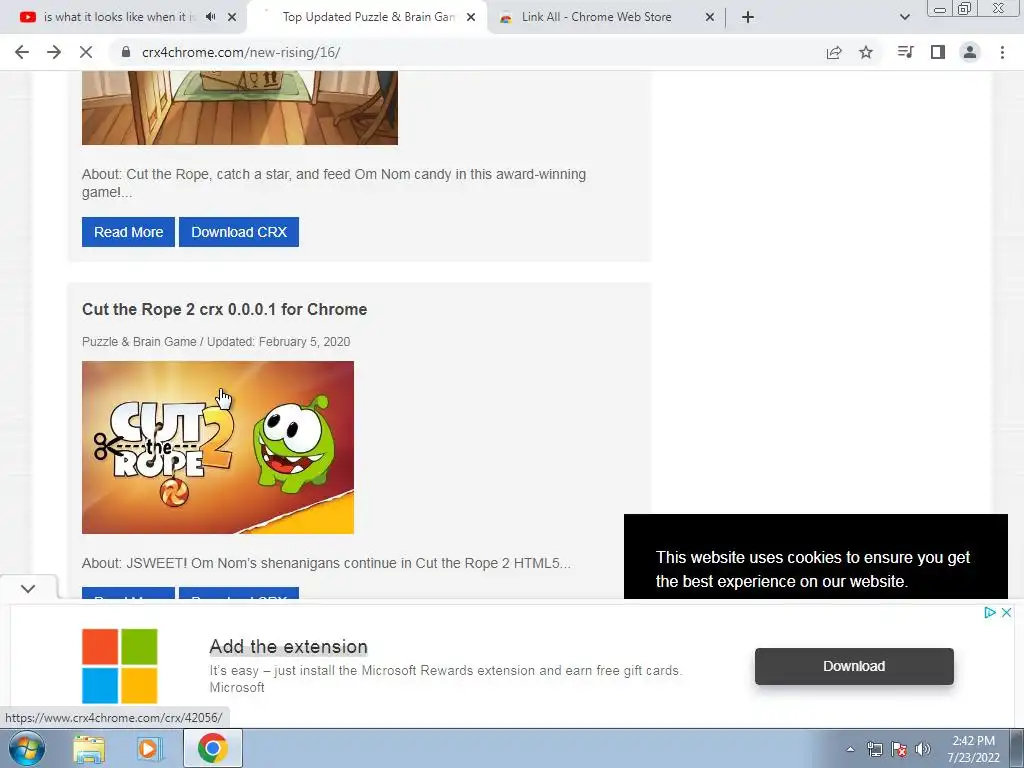Share this page icon
This screenshot has height=768, width=1024.
834,52
